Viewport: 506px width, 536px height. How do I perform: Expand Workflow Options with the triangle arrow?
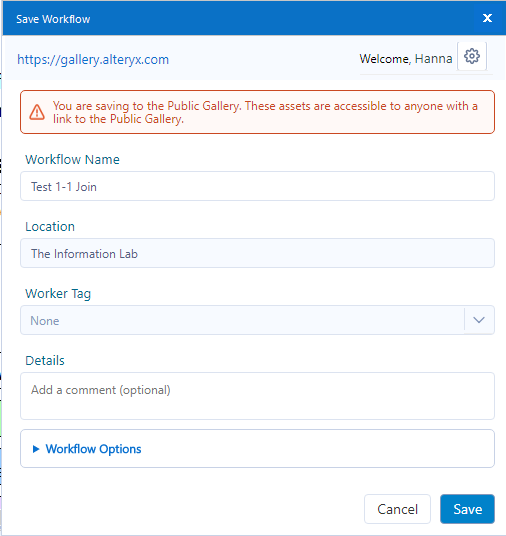(x=36, y=449)
